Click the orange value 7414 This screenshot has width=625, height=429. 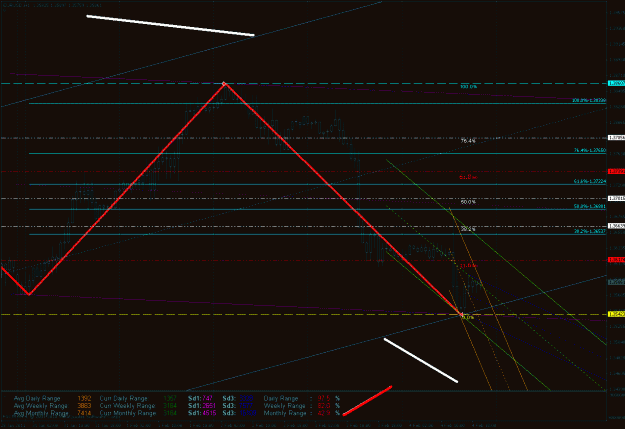pos(85,413)
